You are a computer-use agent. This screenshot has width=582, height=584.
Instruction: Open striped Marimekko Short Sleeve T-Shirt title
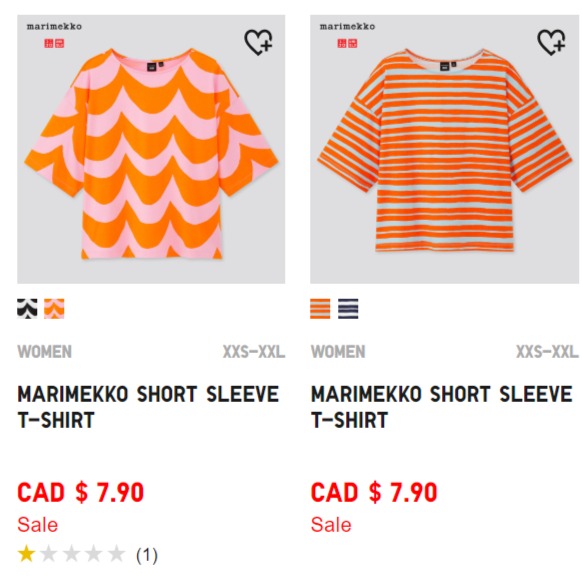pyautogui.click(x=442, y=407)
